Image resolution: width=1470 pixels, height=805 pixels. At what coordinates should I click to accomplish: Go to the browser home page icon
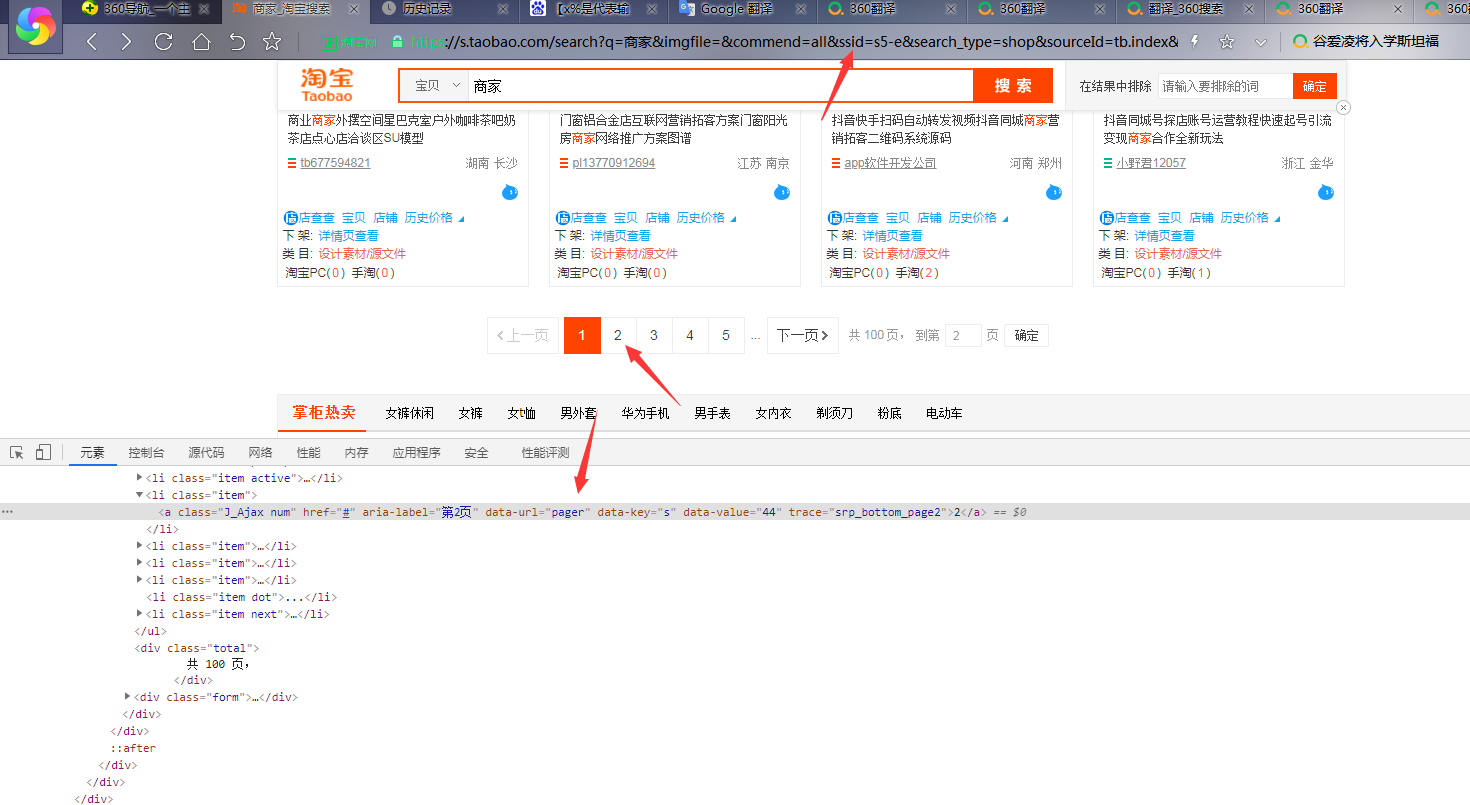click(x=201, y=42)
